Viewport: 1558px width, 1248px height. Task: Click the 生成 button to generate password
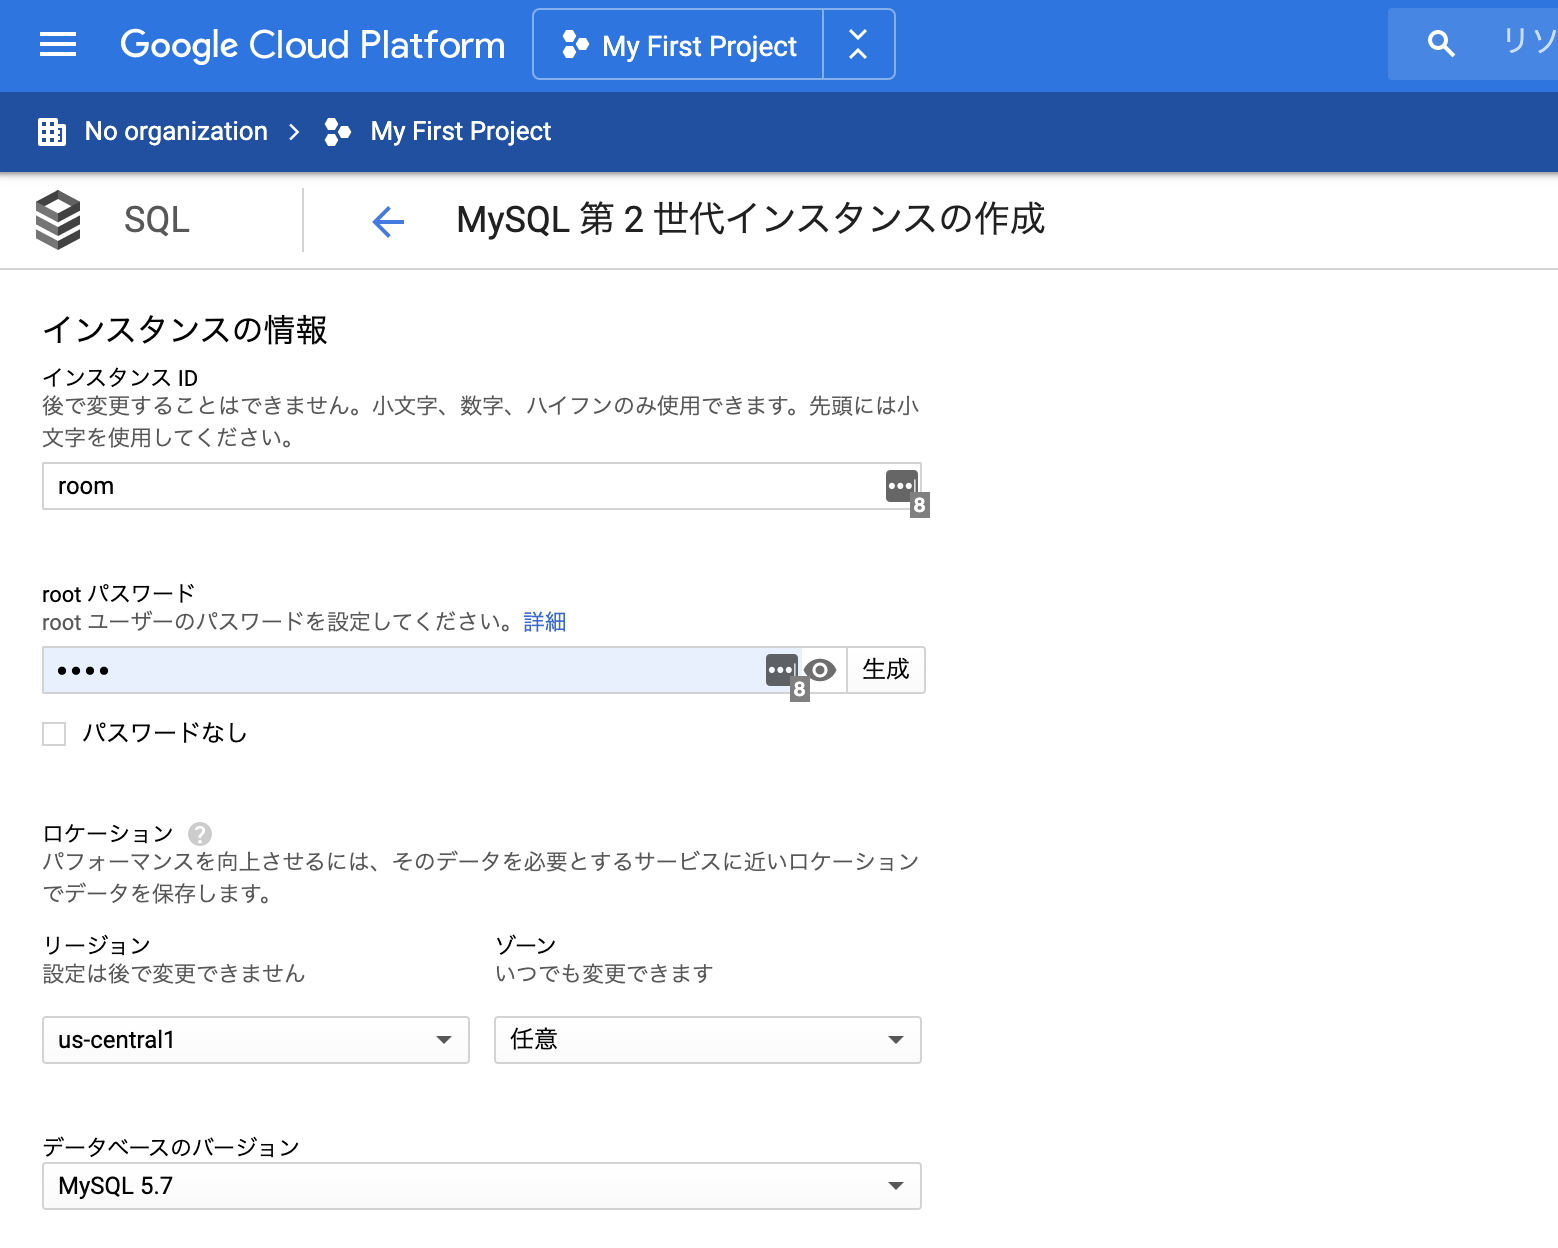(886, 670)
